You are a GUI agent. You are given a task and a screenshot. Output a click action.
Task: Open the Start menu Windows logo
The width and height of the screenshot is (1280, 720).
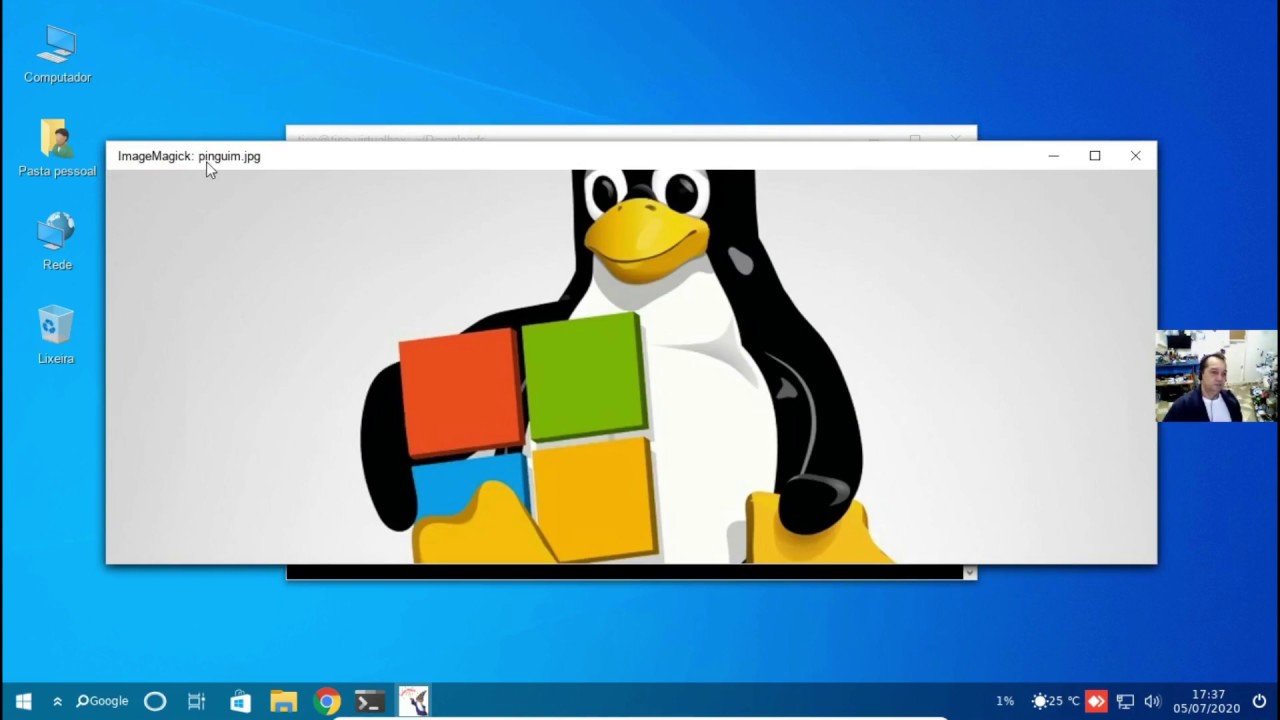click(23, 701)
